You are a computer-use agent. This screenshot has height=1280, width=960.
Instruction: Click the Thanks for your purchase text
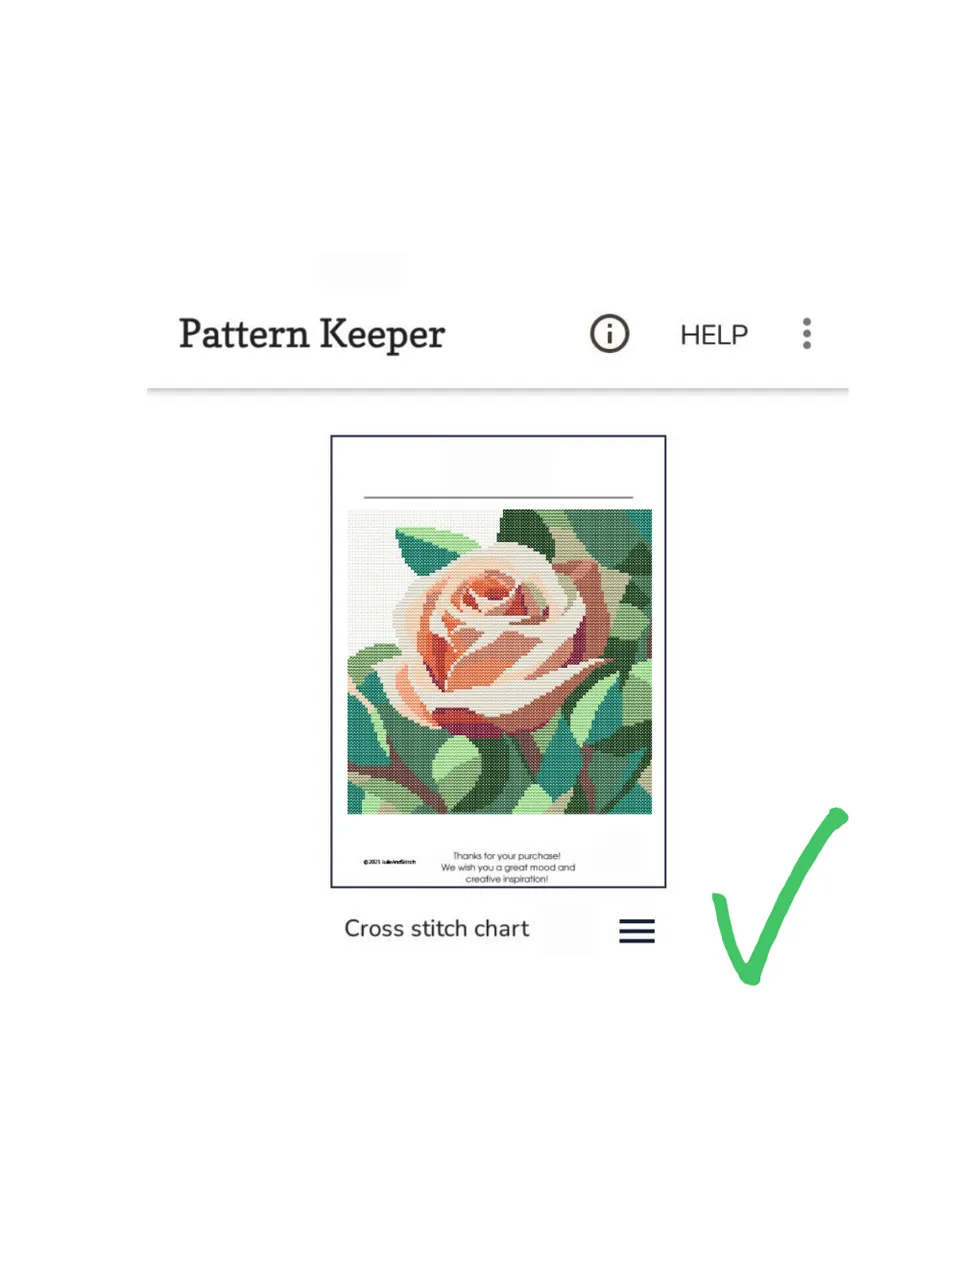[x=507, y=856]
